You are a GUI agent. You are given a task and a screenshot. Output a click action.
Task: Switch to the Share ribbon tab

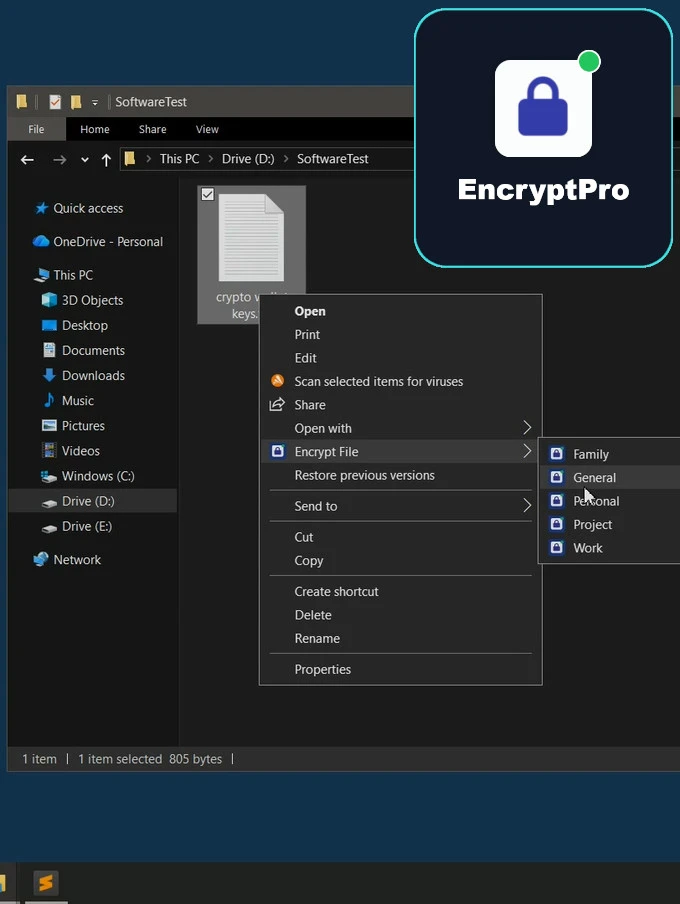[152, 129]
